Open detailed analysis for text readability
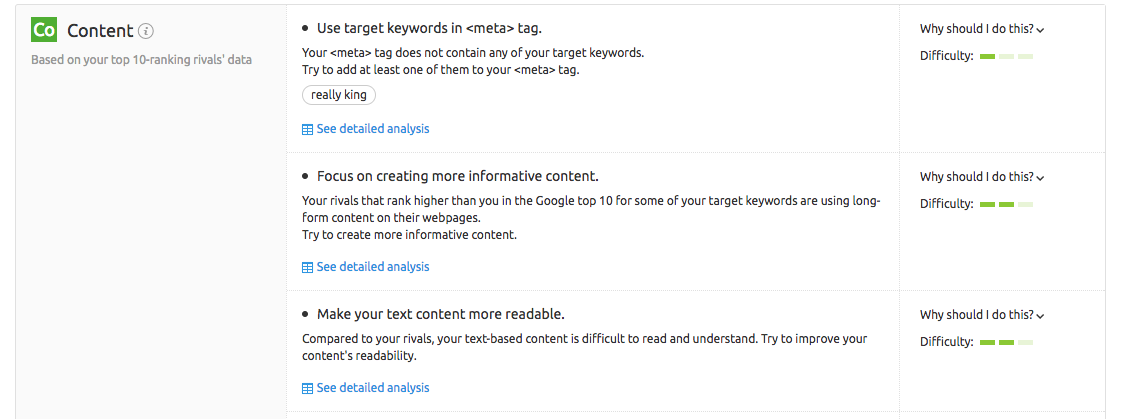 (x=372, y=388)
